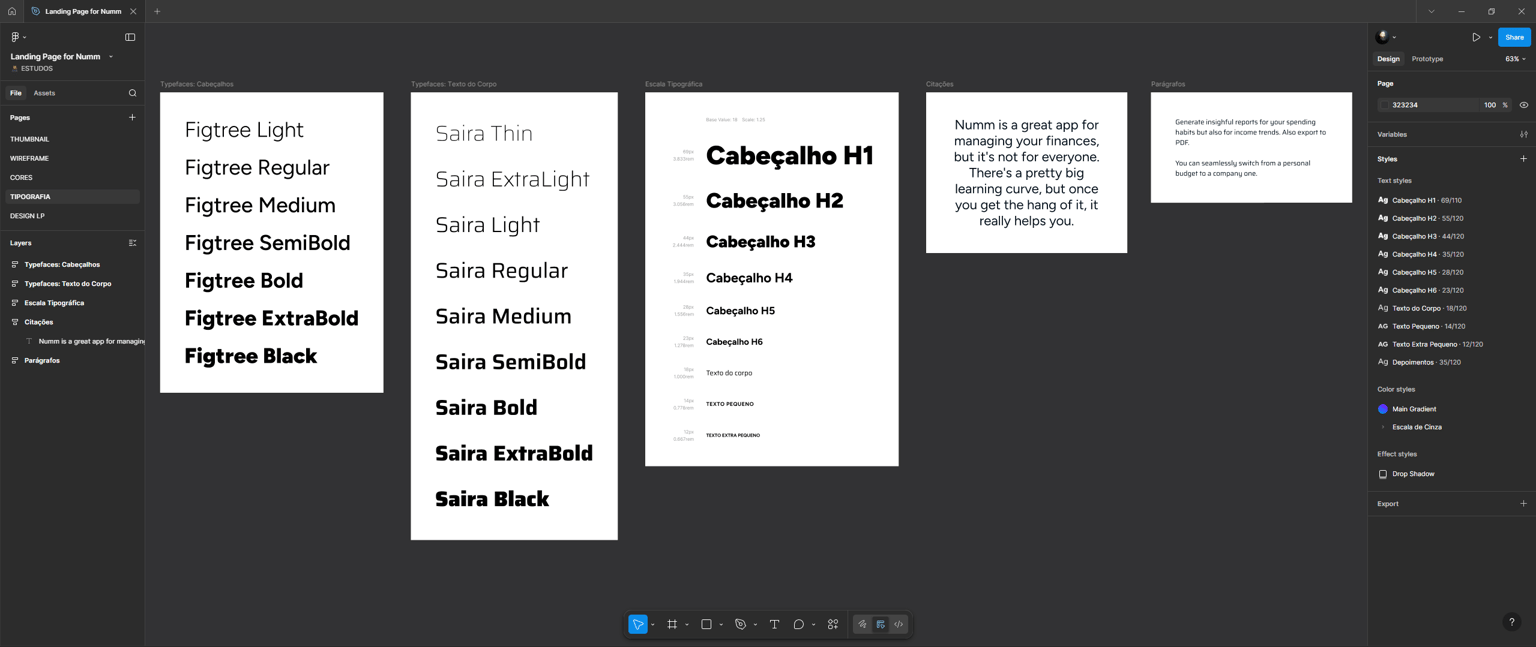Search layers with magnifier icon
The width and height of the screenshot is (1536, 647).
pos(132,93)
